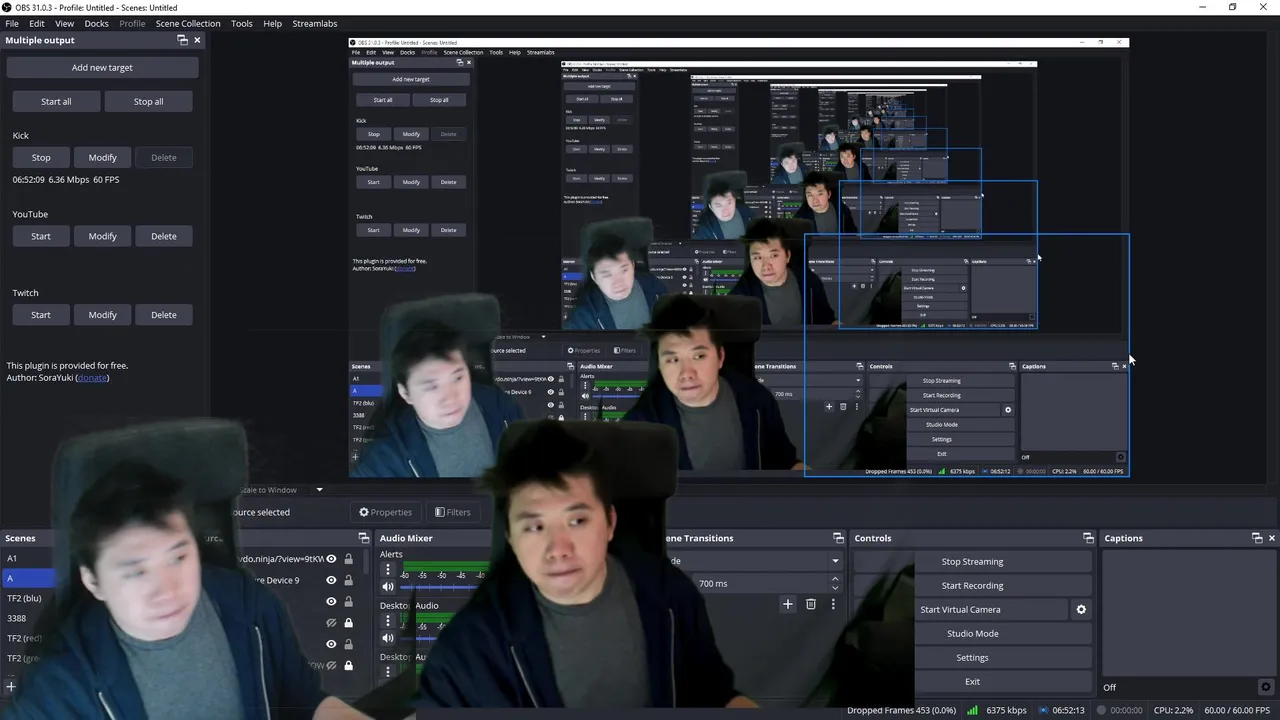Float the Captions dock
The height and width of the screenshot is (720, 1280).
coord(1257,538)
